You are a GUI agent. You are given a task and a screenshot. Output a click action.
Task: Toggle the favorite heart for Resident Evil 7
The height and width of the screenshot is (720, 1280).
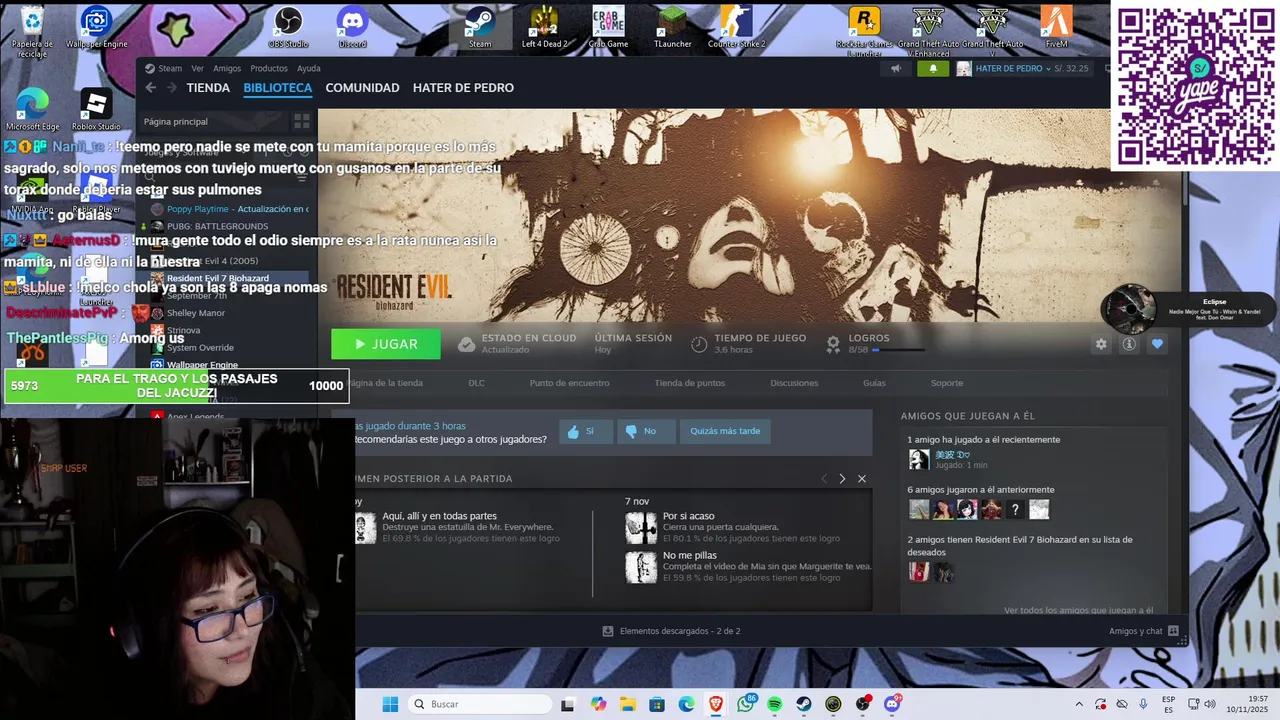click(x=1157, y=344)
